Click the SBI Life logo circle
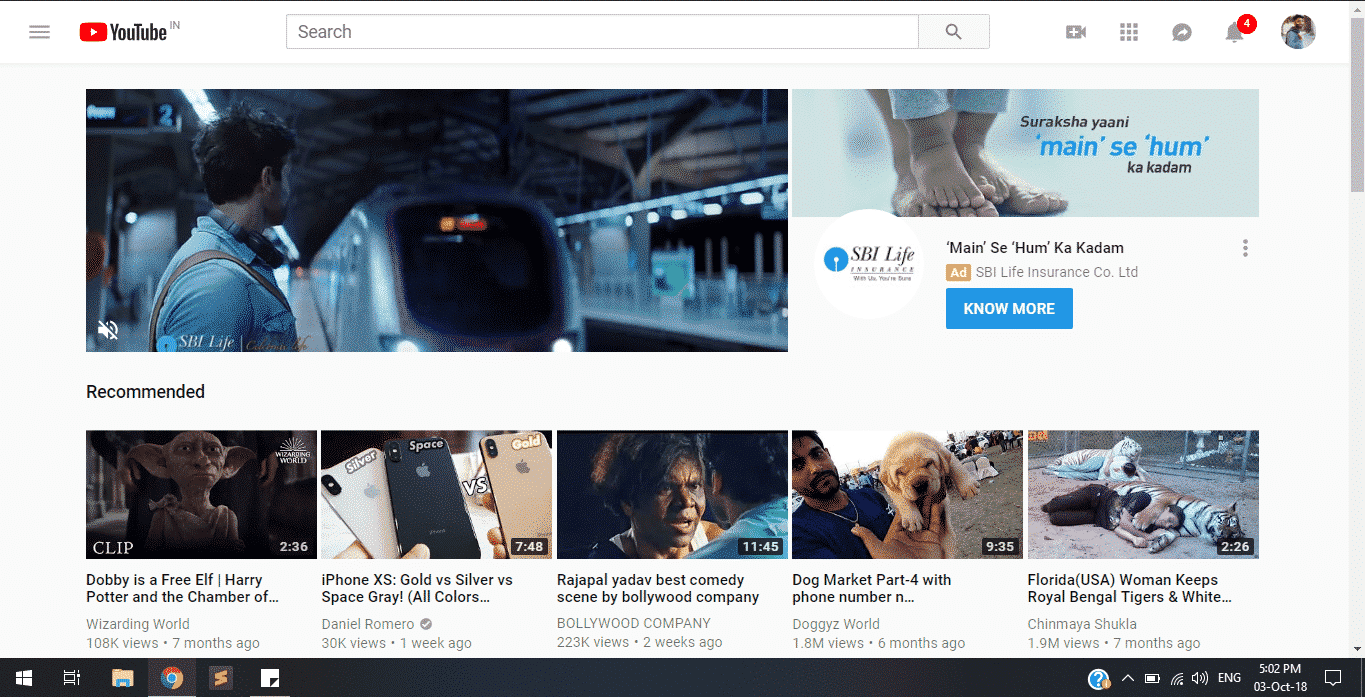 pos(868,264)
